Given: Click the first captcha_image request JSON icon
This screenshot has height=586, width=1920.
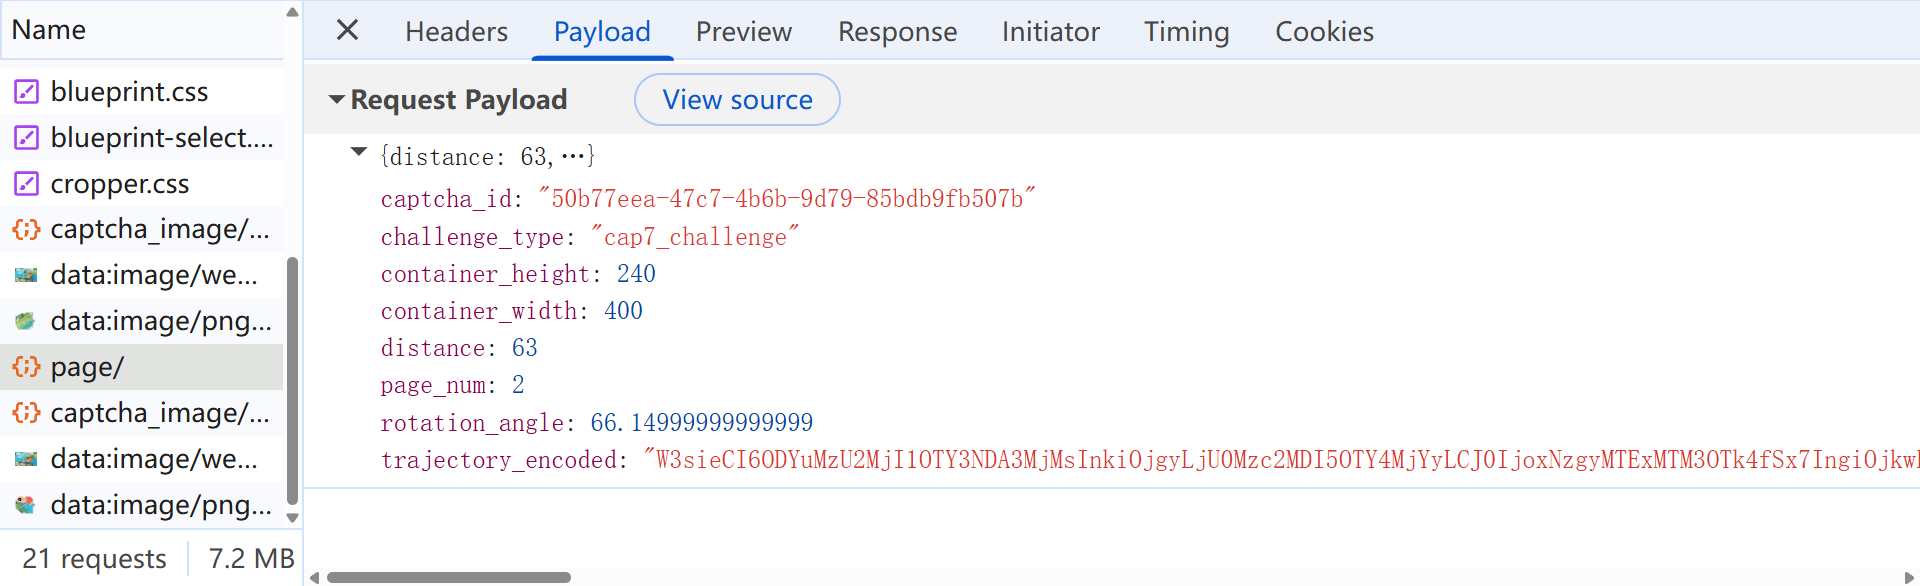Looking at the screenshot, I should point(26,230).
